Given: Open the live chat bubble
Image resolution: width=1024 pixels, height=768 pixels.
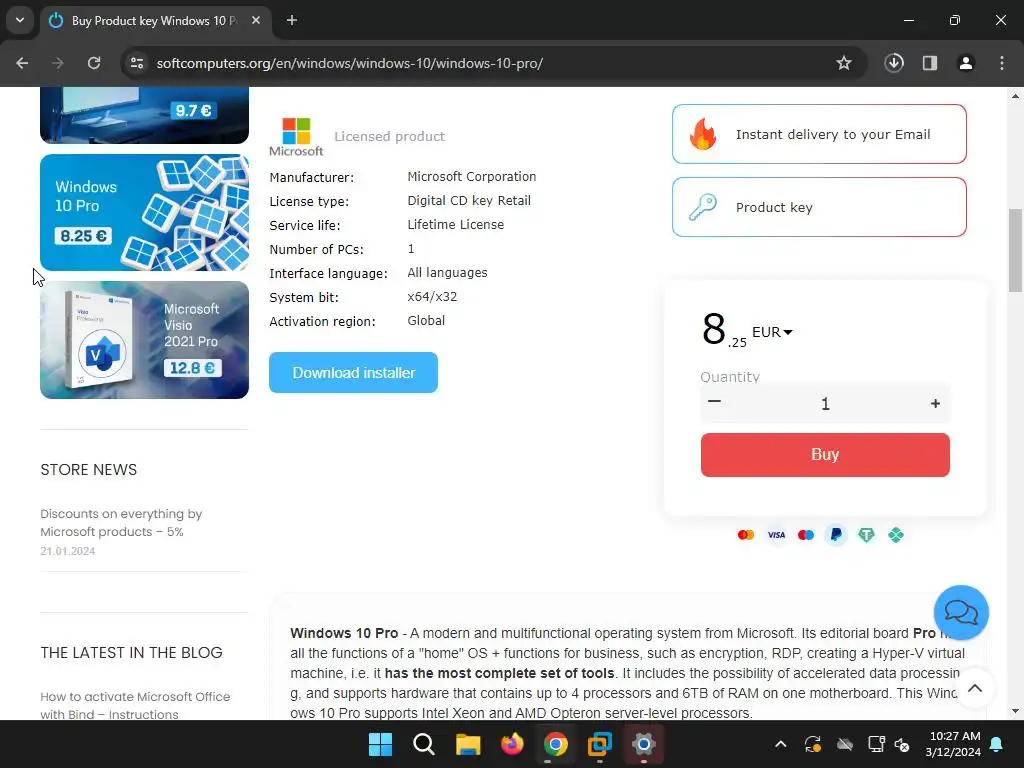Looking at the screenshot, I should click(x=961, y=613).
